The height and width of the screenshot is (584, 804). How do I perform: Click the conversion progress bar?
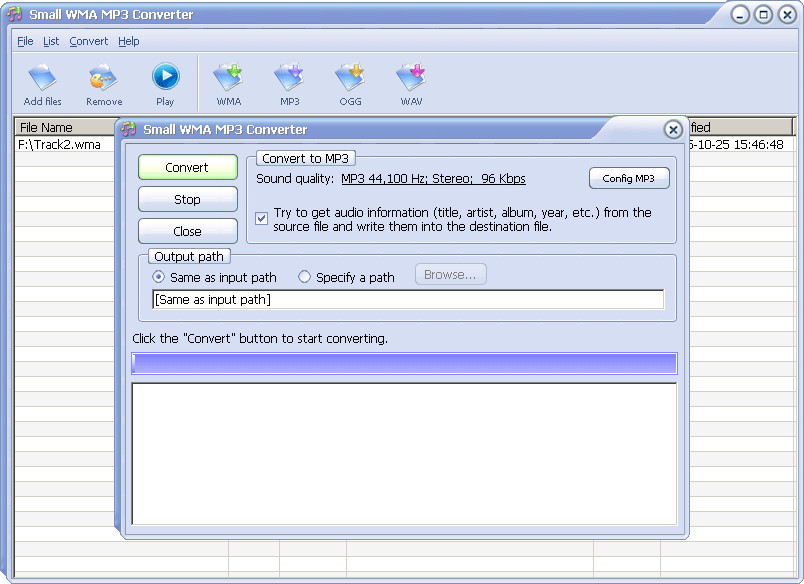404,364
